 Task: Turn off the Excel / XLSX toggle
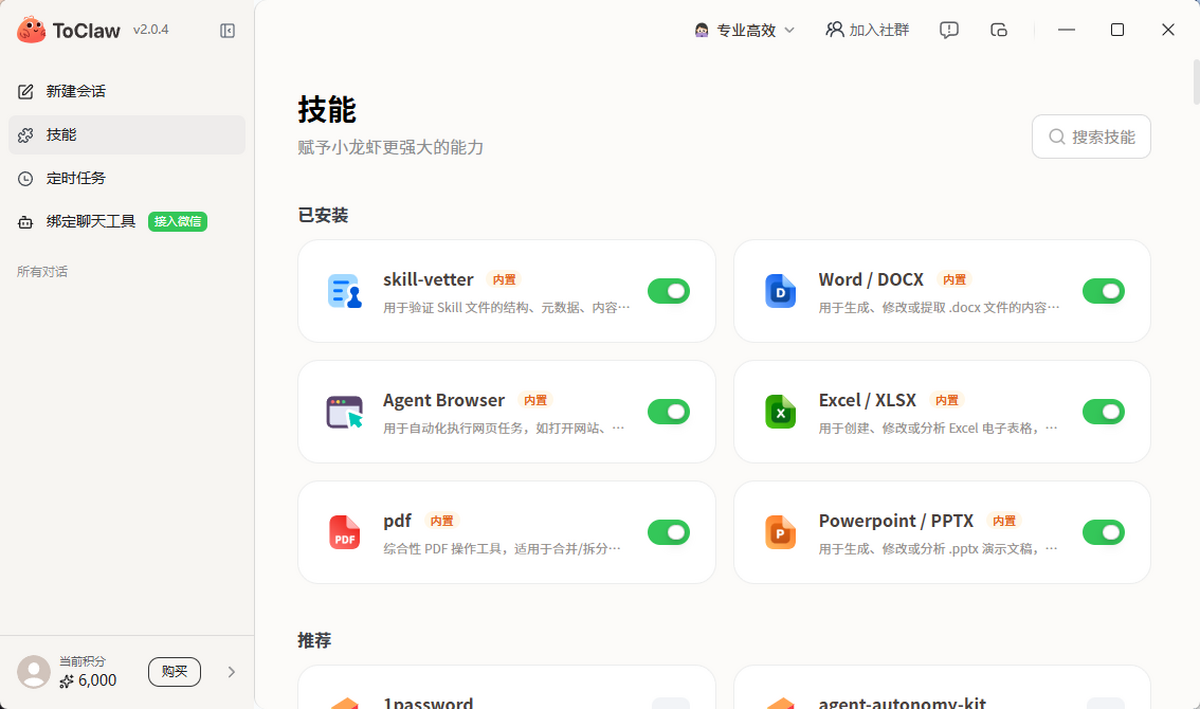point(1103,412)
